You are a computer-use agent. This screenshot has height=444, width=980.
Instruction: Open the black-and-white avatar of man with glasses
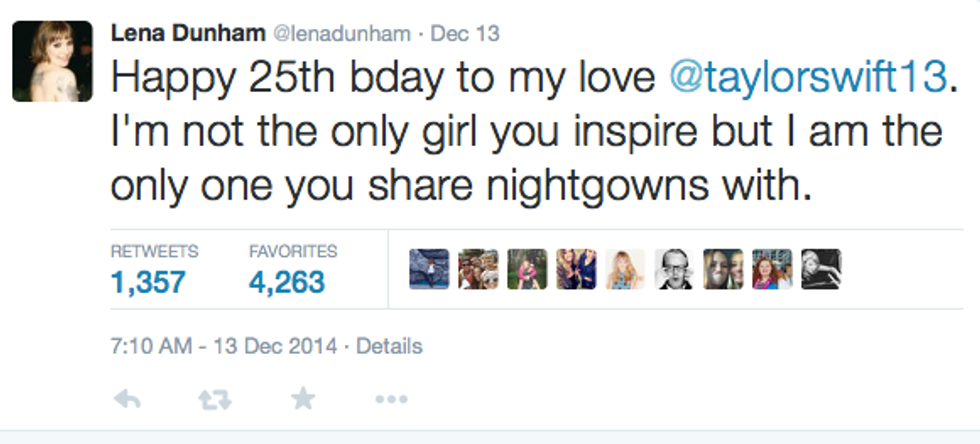coord(674,269)
